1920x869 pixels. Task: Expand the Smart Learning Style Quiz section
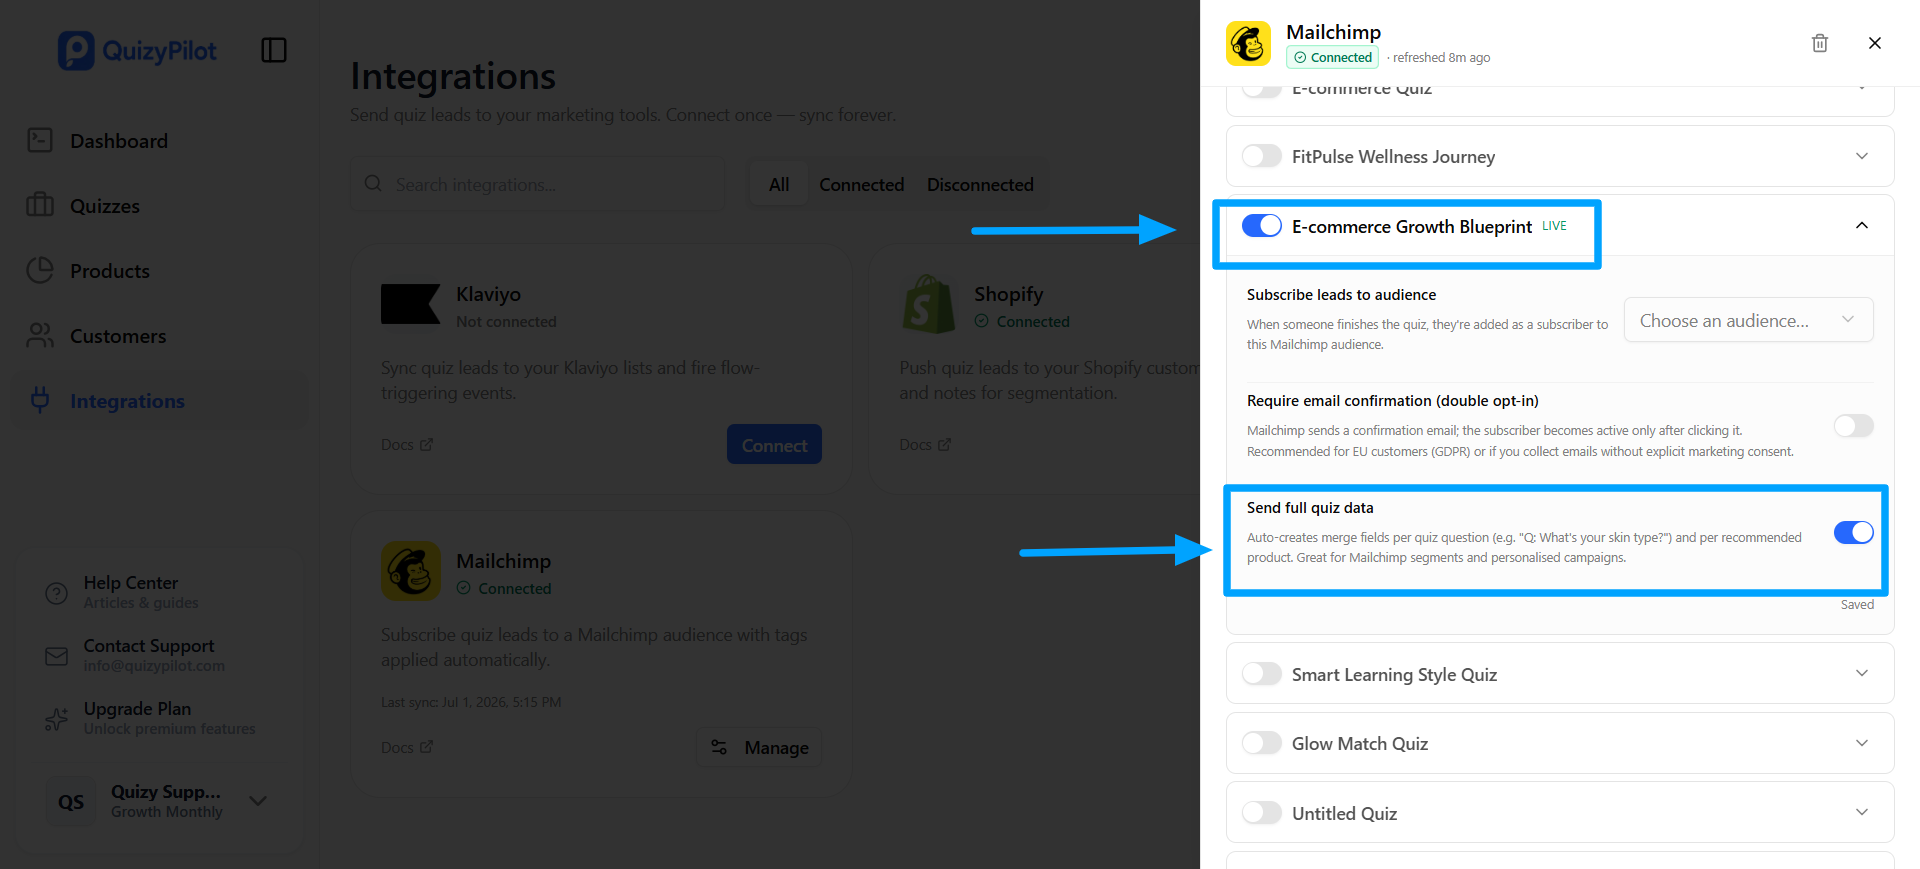(1862, 673)
